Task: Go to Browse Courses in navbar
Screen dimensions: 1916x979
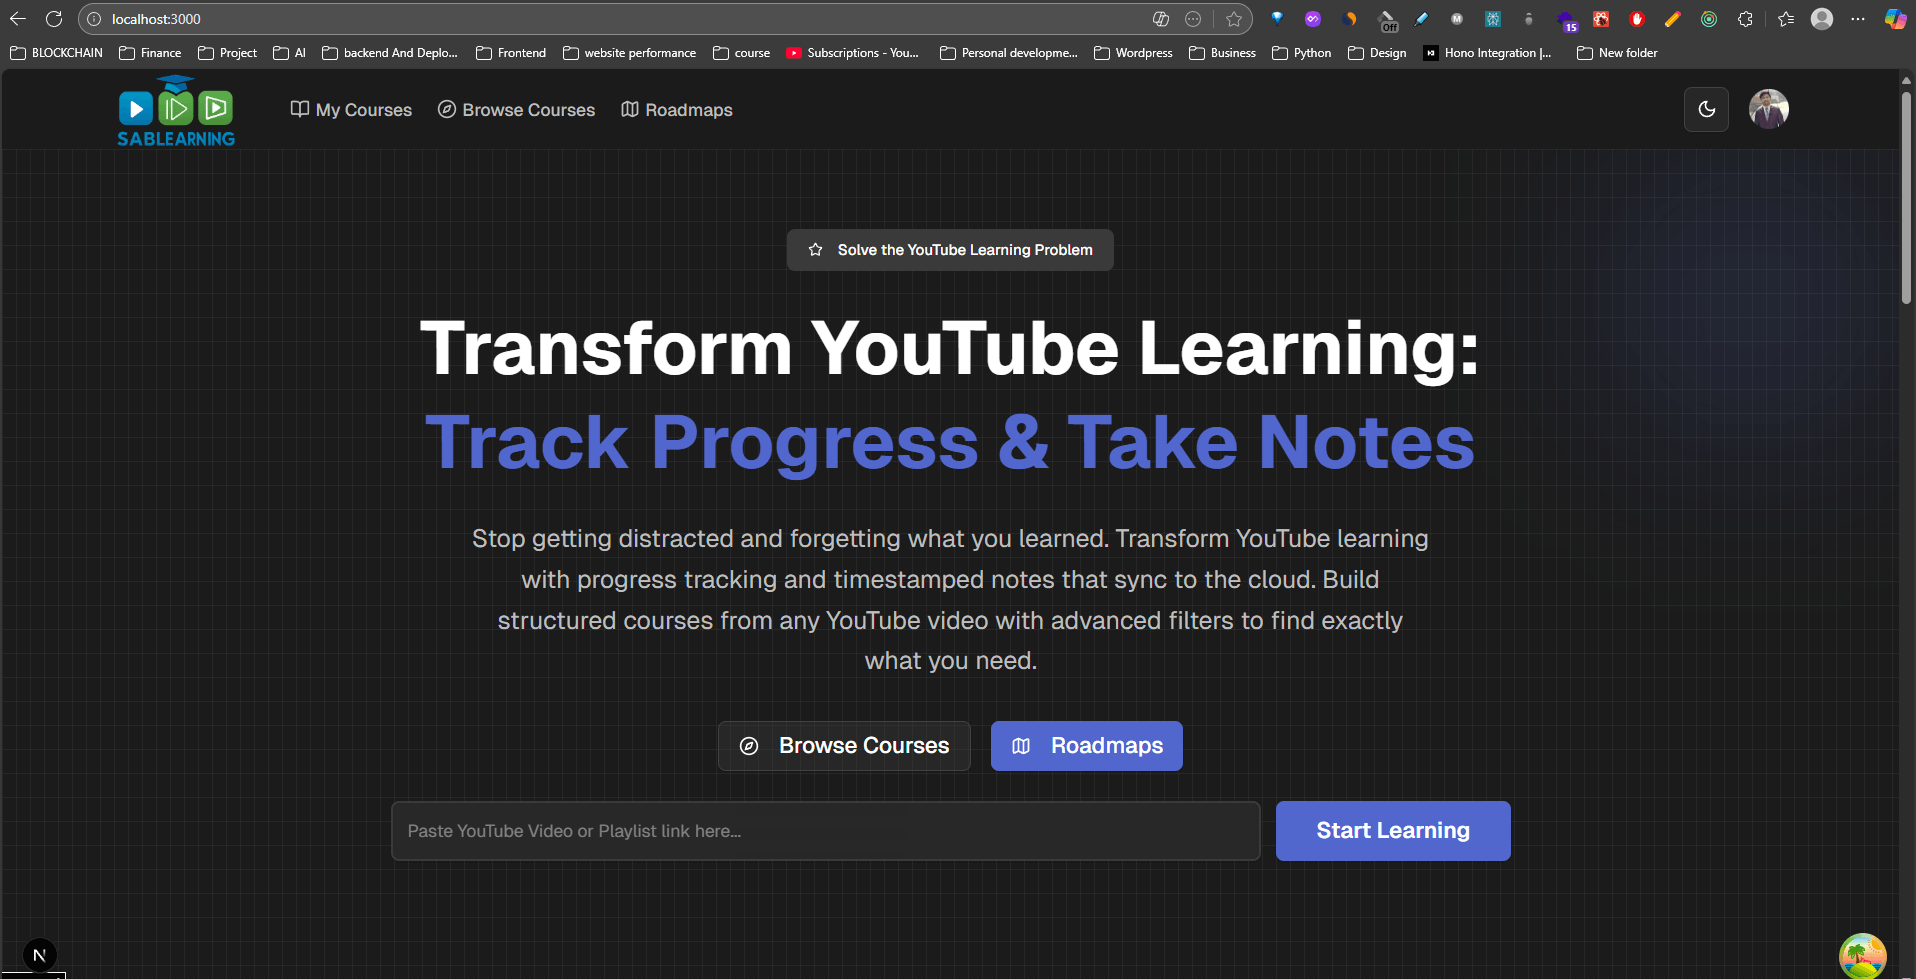Action: pyautogui.click(x=516, y=110)
